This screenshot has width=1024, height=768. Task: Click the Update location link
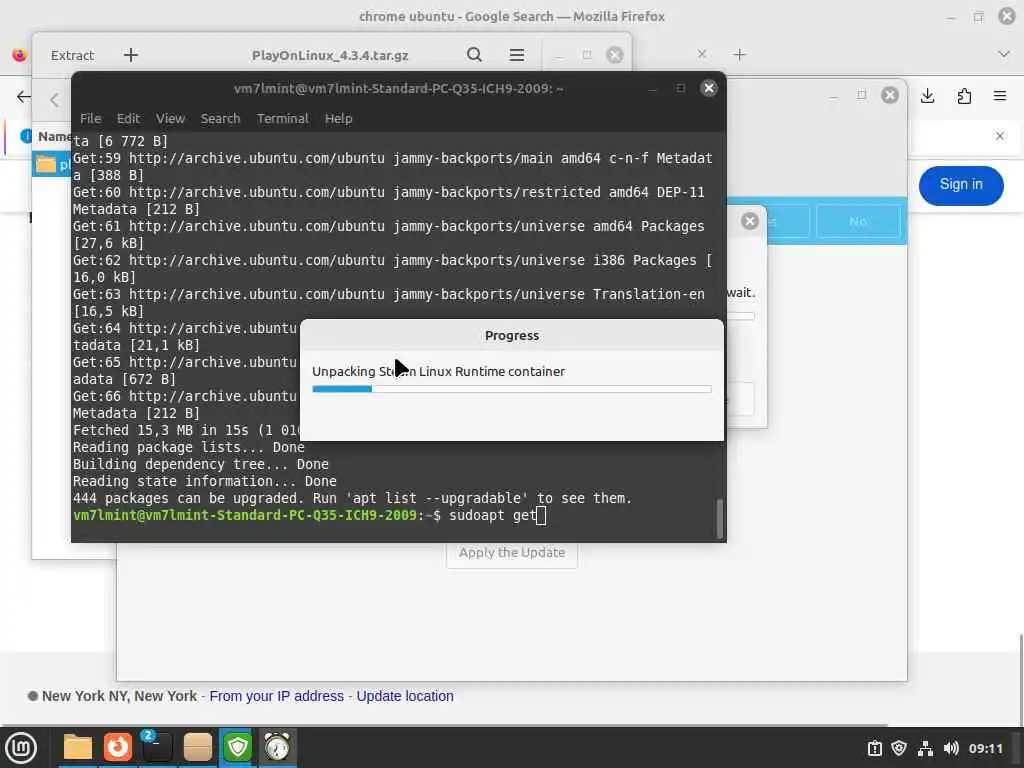(x=405, y=696)
